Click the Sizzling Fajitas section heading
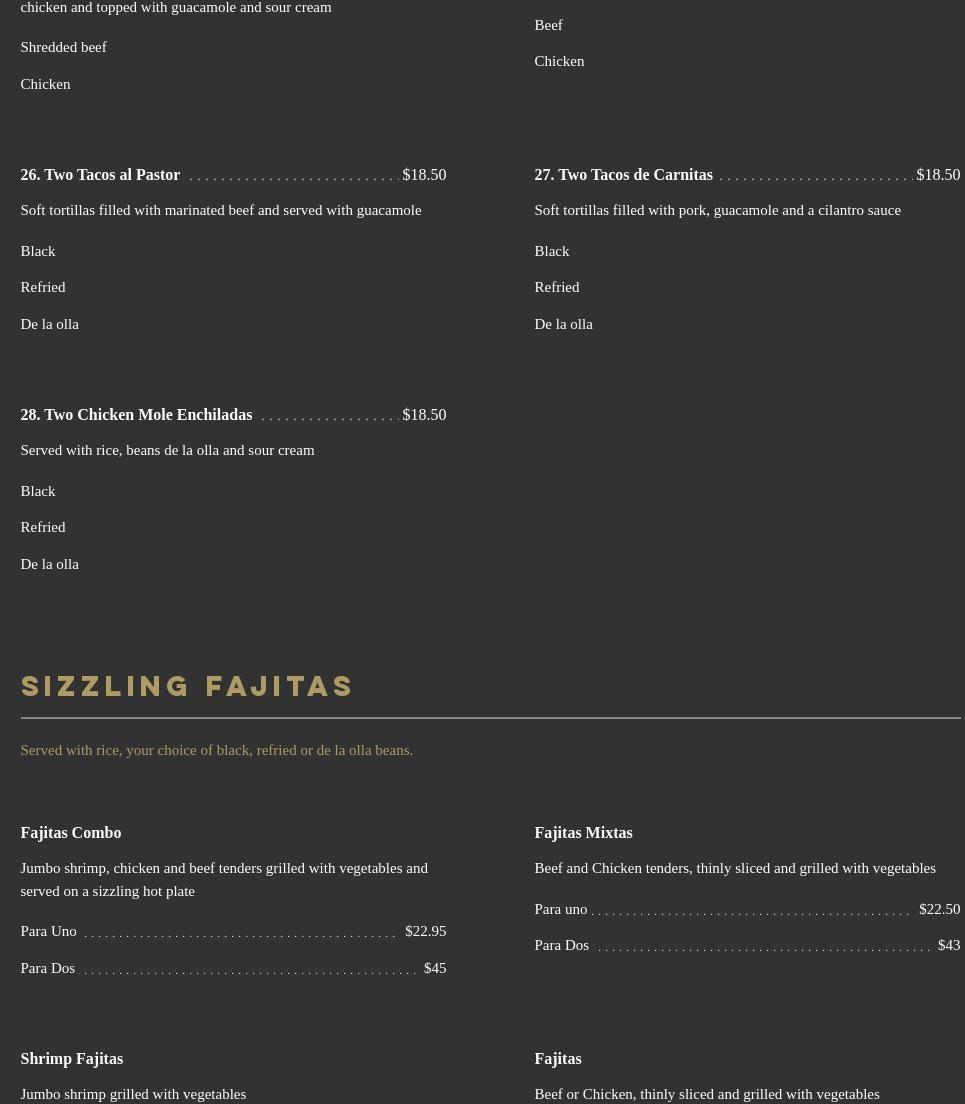 coord(187,686)
